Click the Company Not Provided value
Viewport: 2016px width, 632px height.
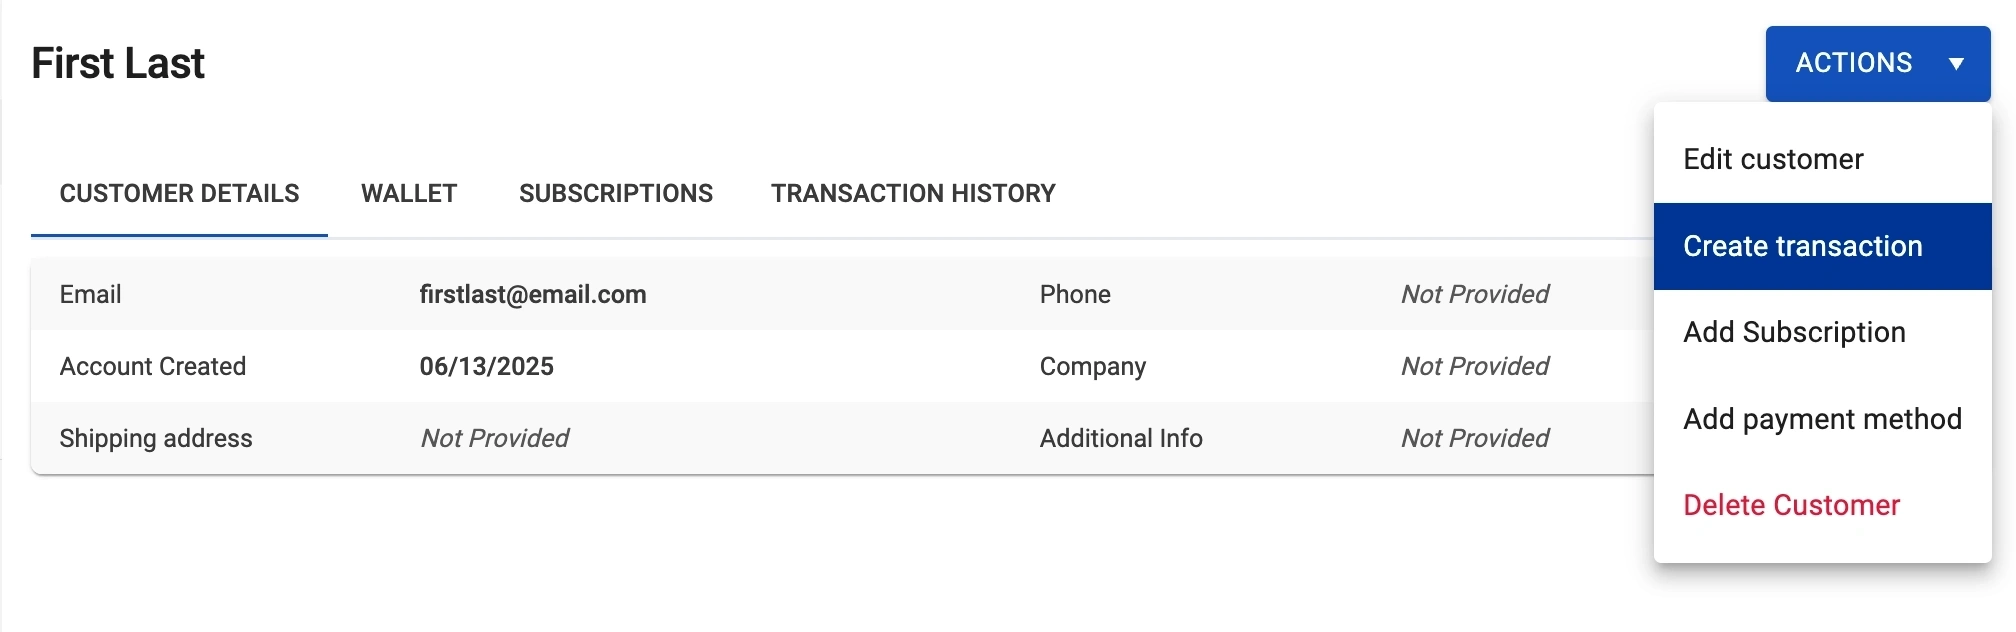(x=1475, y=367)
